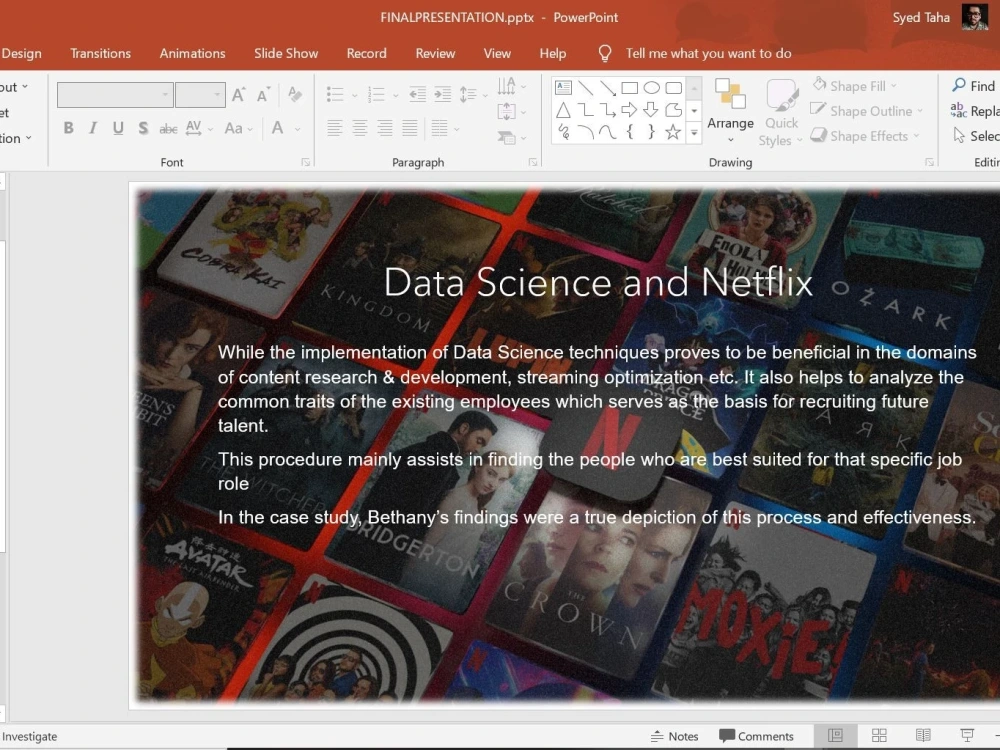Switch to the Animations tab
The image size is (1000, 750).
click(192, 53)
